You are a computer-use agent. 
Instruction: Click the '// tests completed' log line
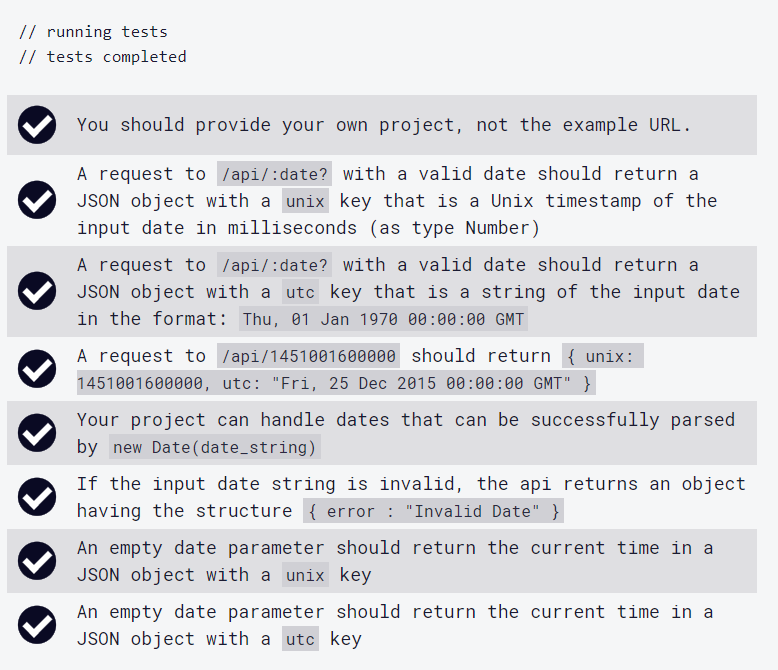[103, 57]
